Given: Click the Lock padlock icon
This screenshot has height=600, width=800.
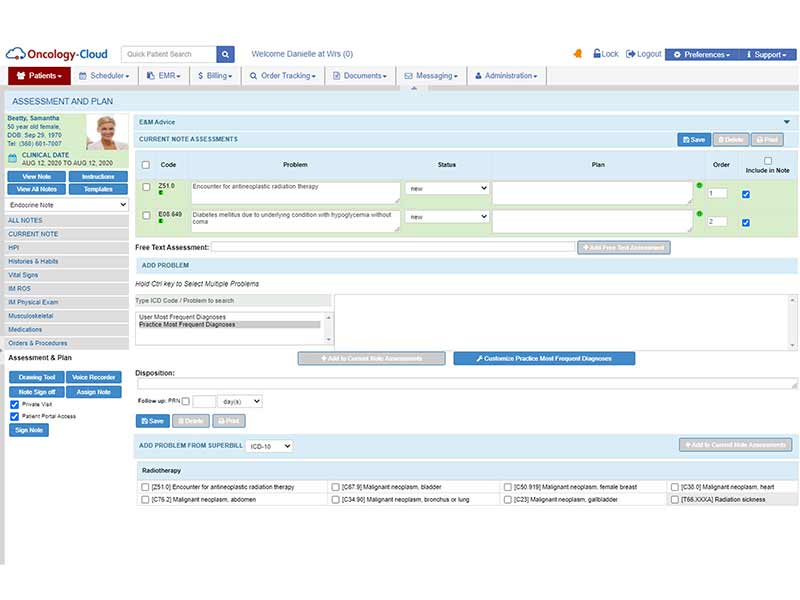Looking at the screenshot, I should 596,54.
